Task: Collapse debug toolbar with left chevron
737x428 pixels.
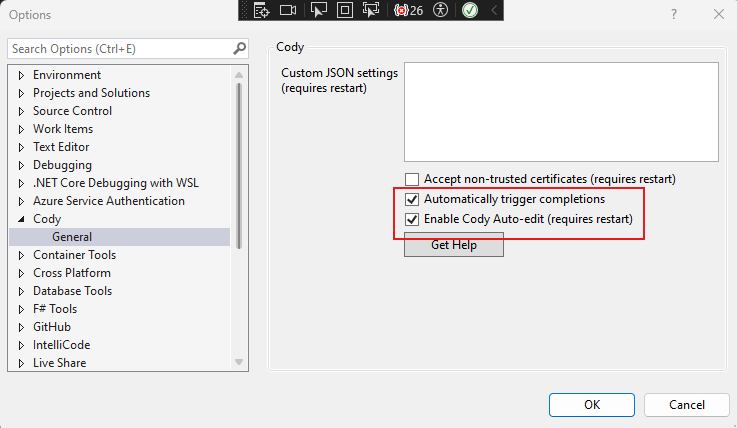Action: pyautogui.click(x=494, y=10)
